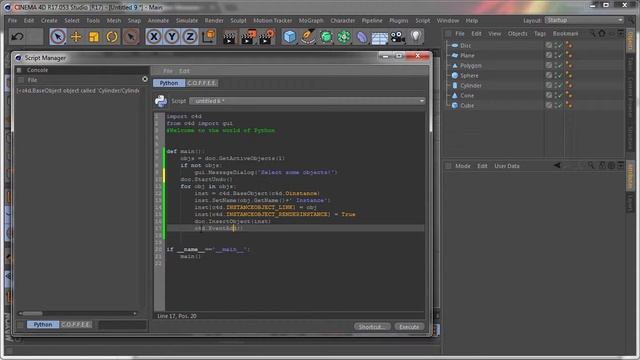Select the Polygon object in Object Manager
This screenshot has height=360, width=640.
pyautogui.click(x=471, y=65)
